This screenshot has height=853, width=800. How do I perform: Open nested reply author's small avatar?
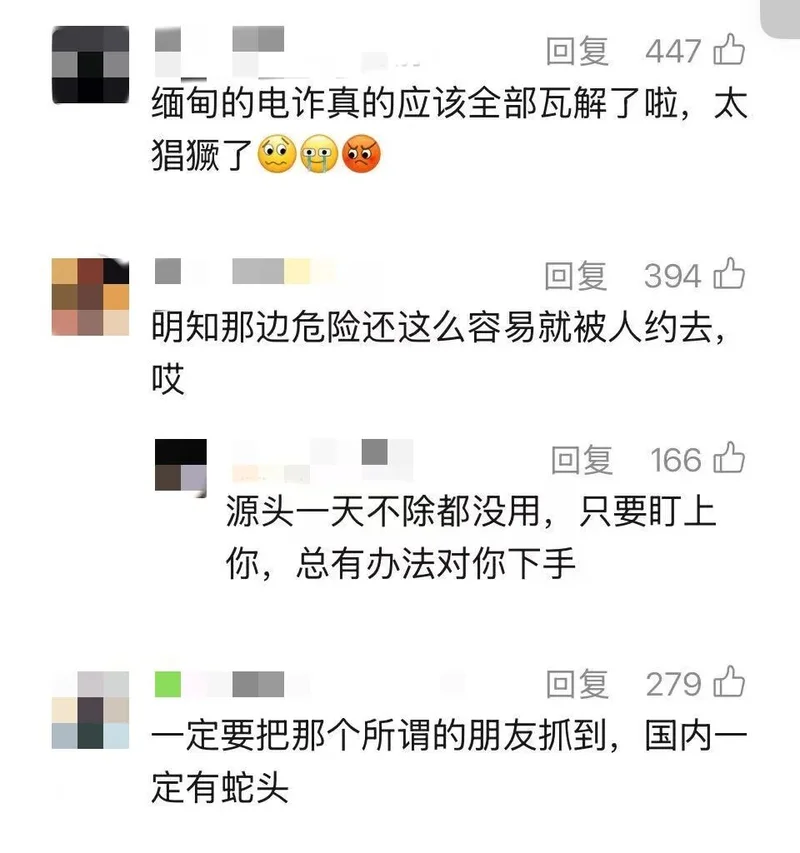click(x=181, y=466)
